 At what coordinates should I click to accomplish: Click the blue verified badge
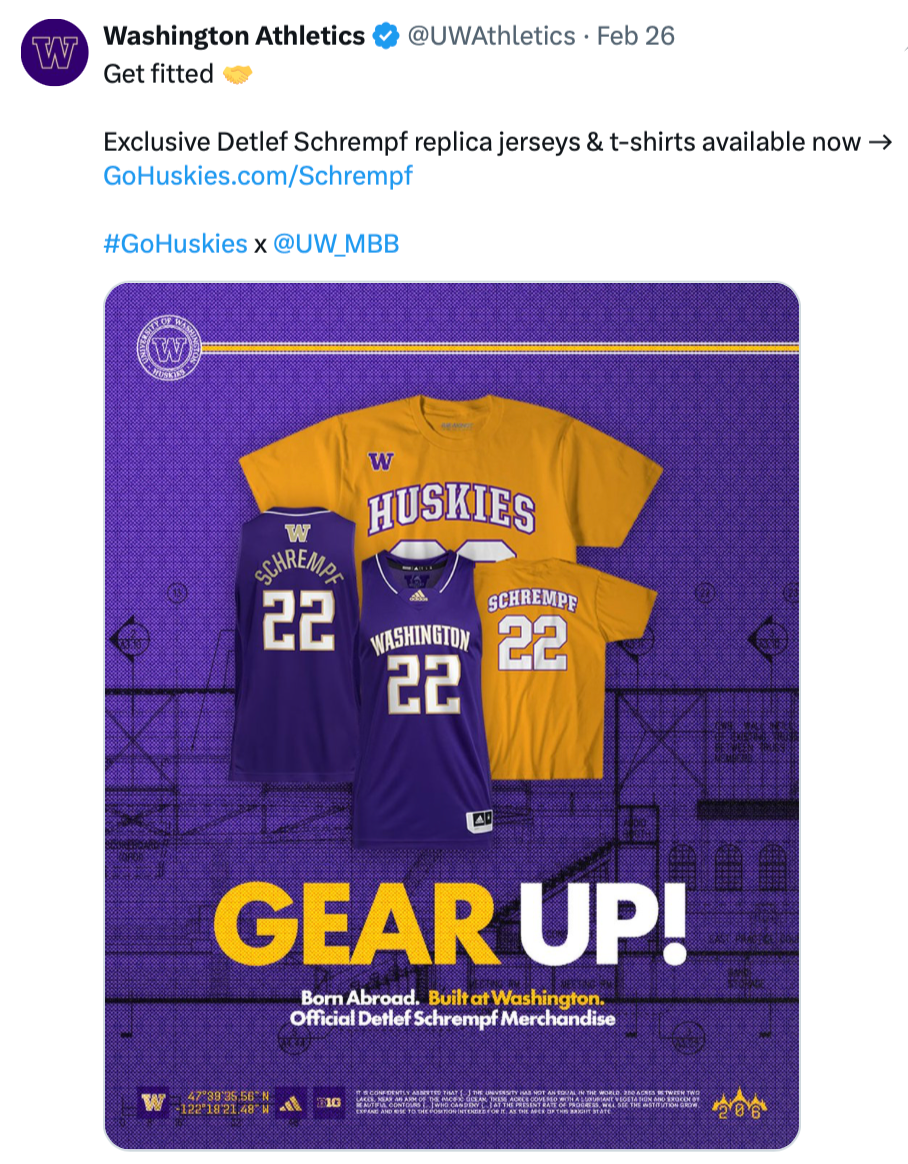tap(385, 37)
